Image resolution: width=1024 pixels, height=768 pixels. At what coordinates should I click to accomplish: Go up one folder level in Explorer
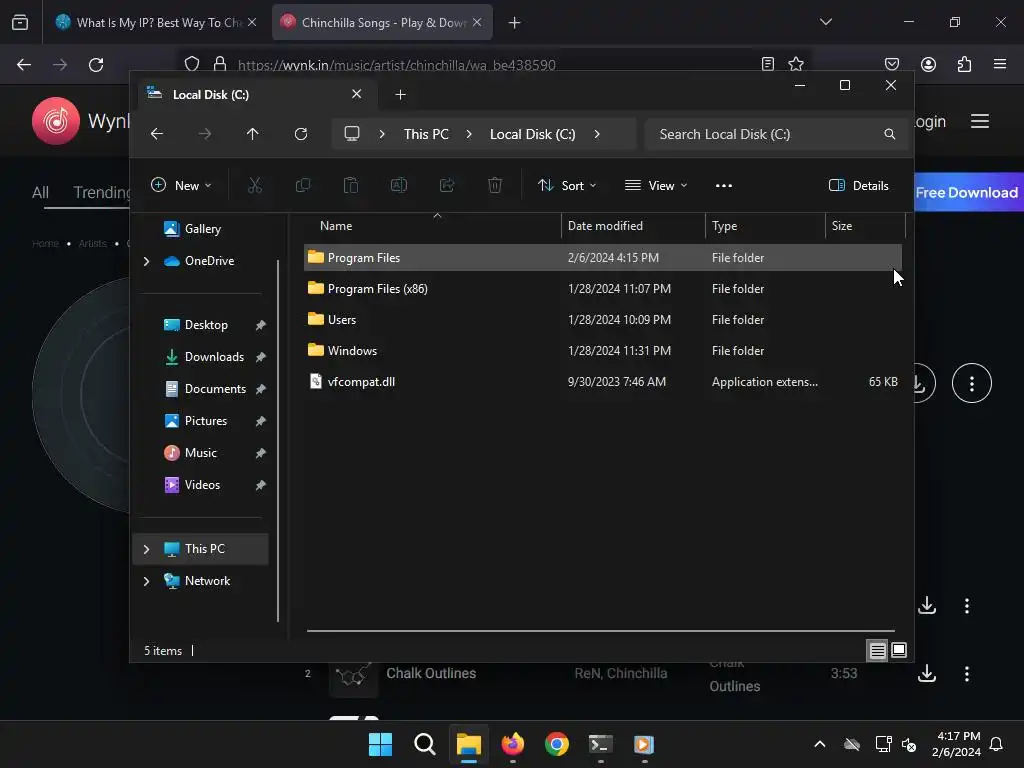click(x=253, y=134)
